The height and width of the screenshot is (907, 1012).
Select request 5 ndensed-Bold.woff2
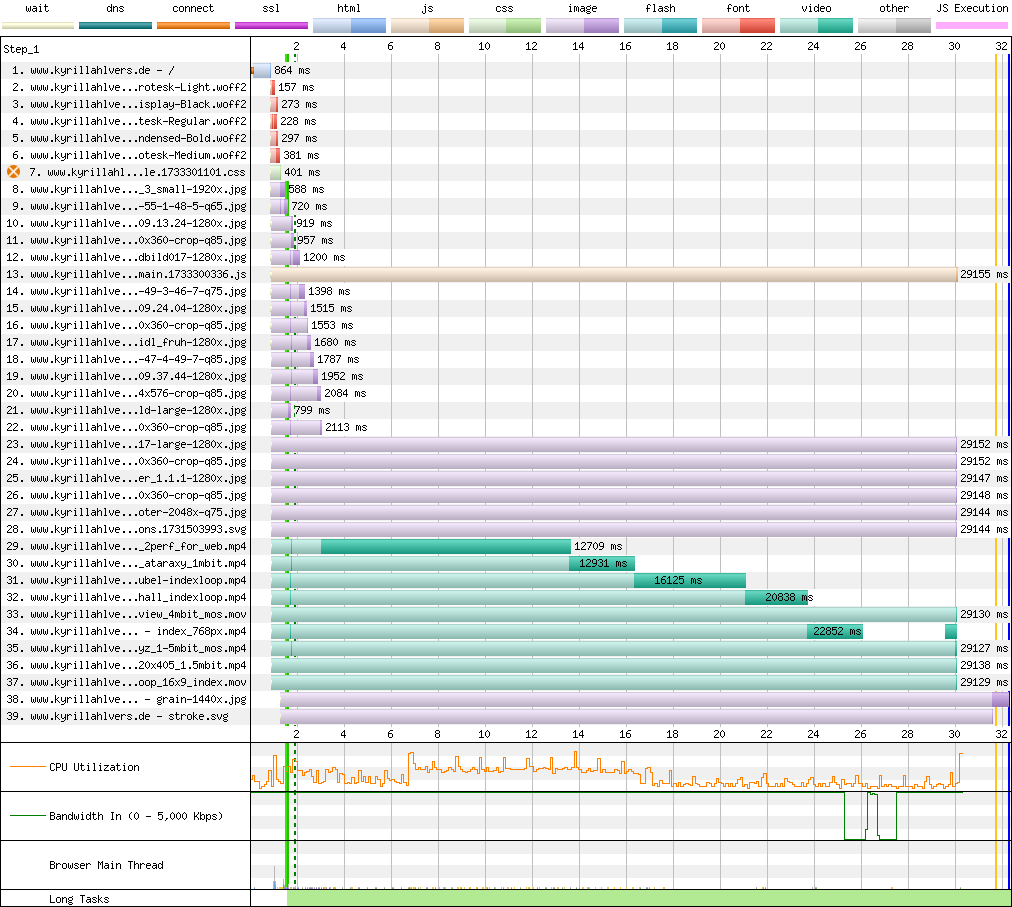click(x=129, y=138)
